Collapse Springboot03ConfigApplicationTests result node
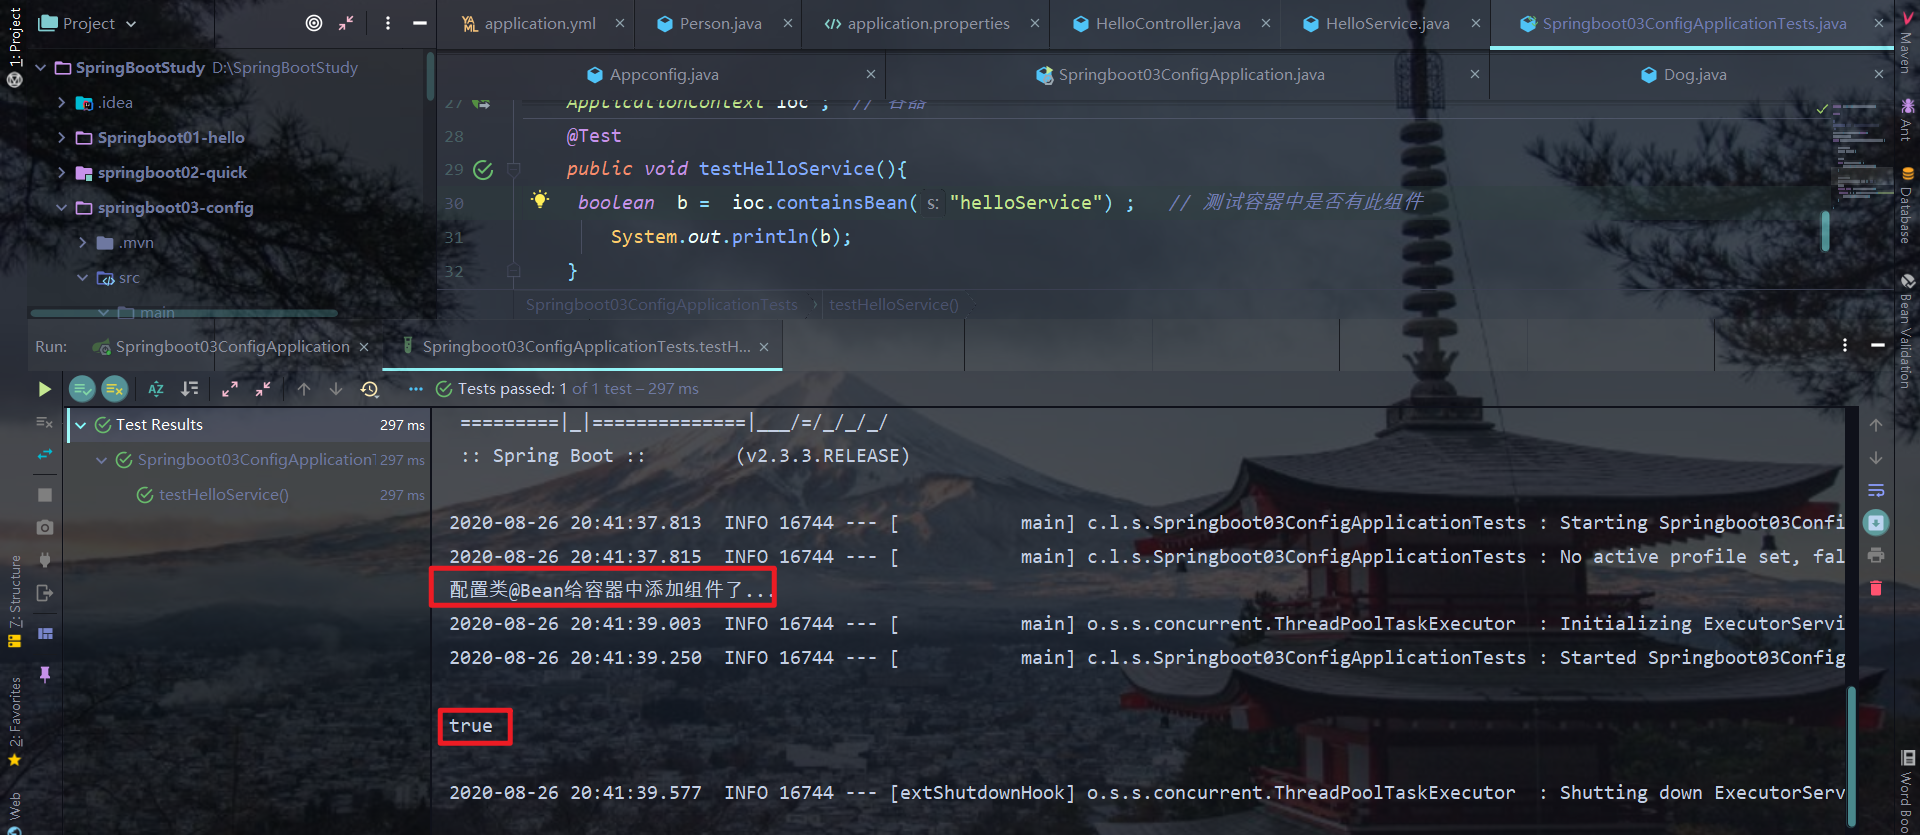1920x835 pixels. click(x=101, y=460)
